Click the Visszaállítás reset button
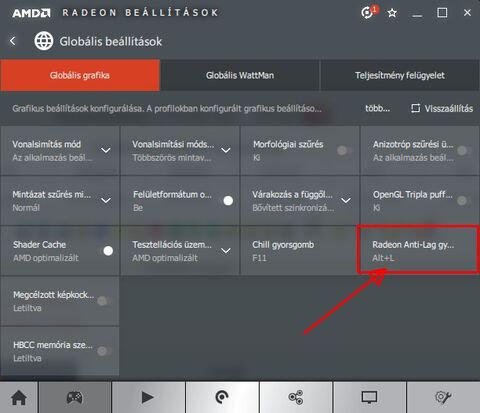 [442, 108]
